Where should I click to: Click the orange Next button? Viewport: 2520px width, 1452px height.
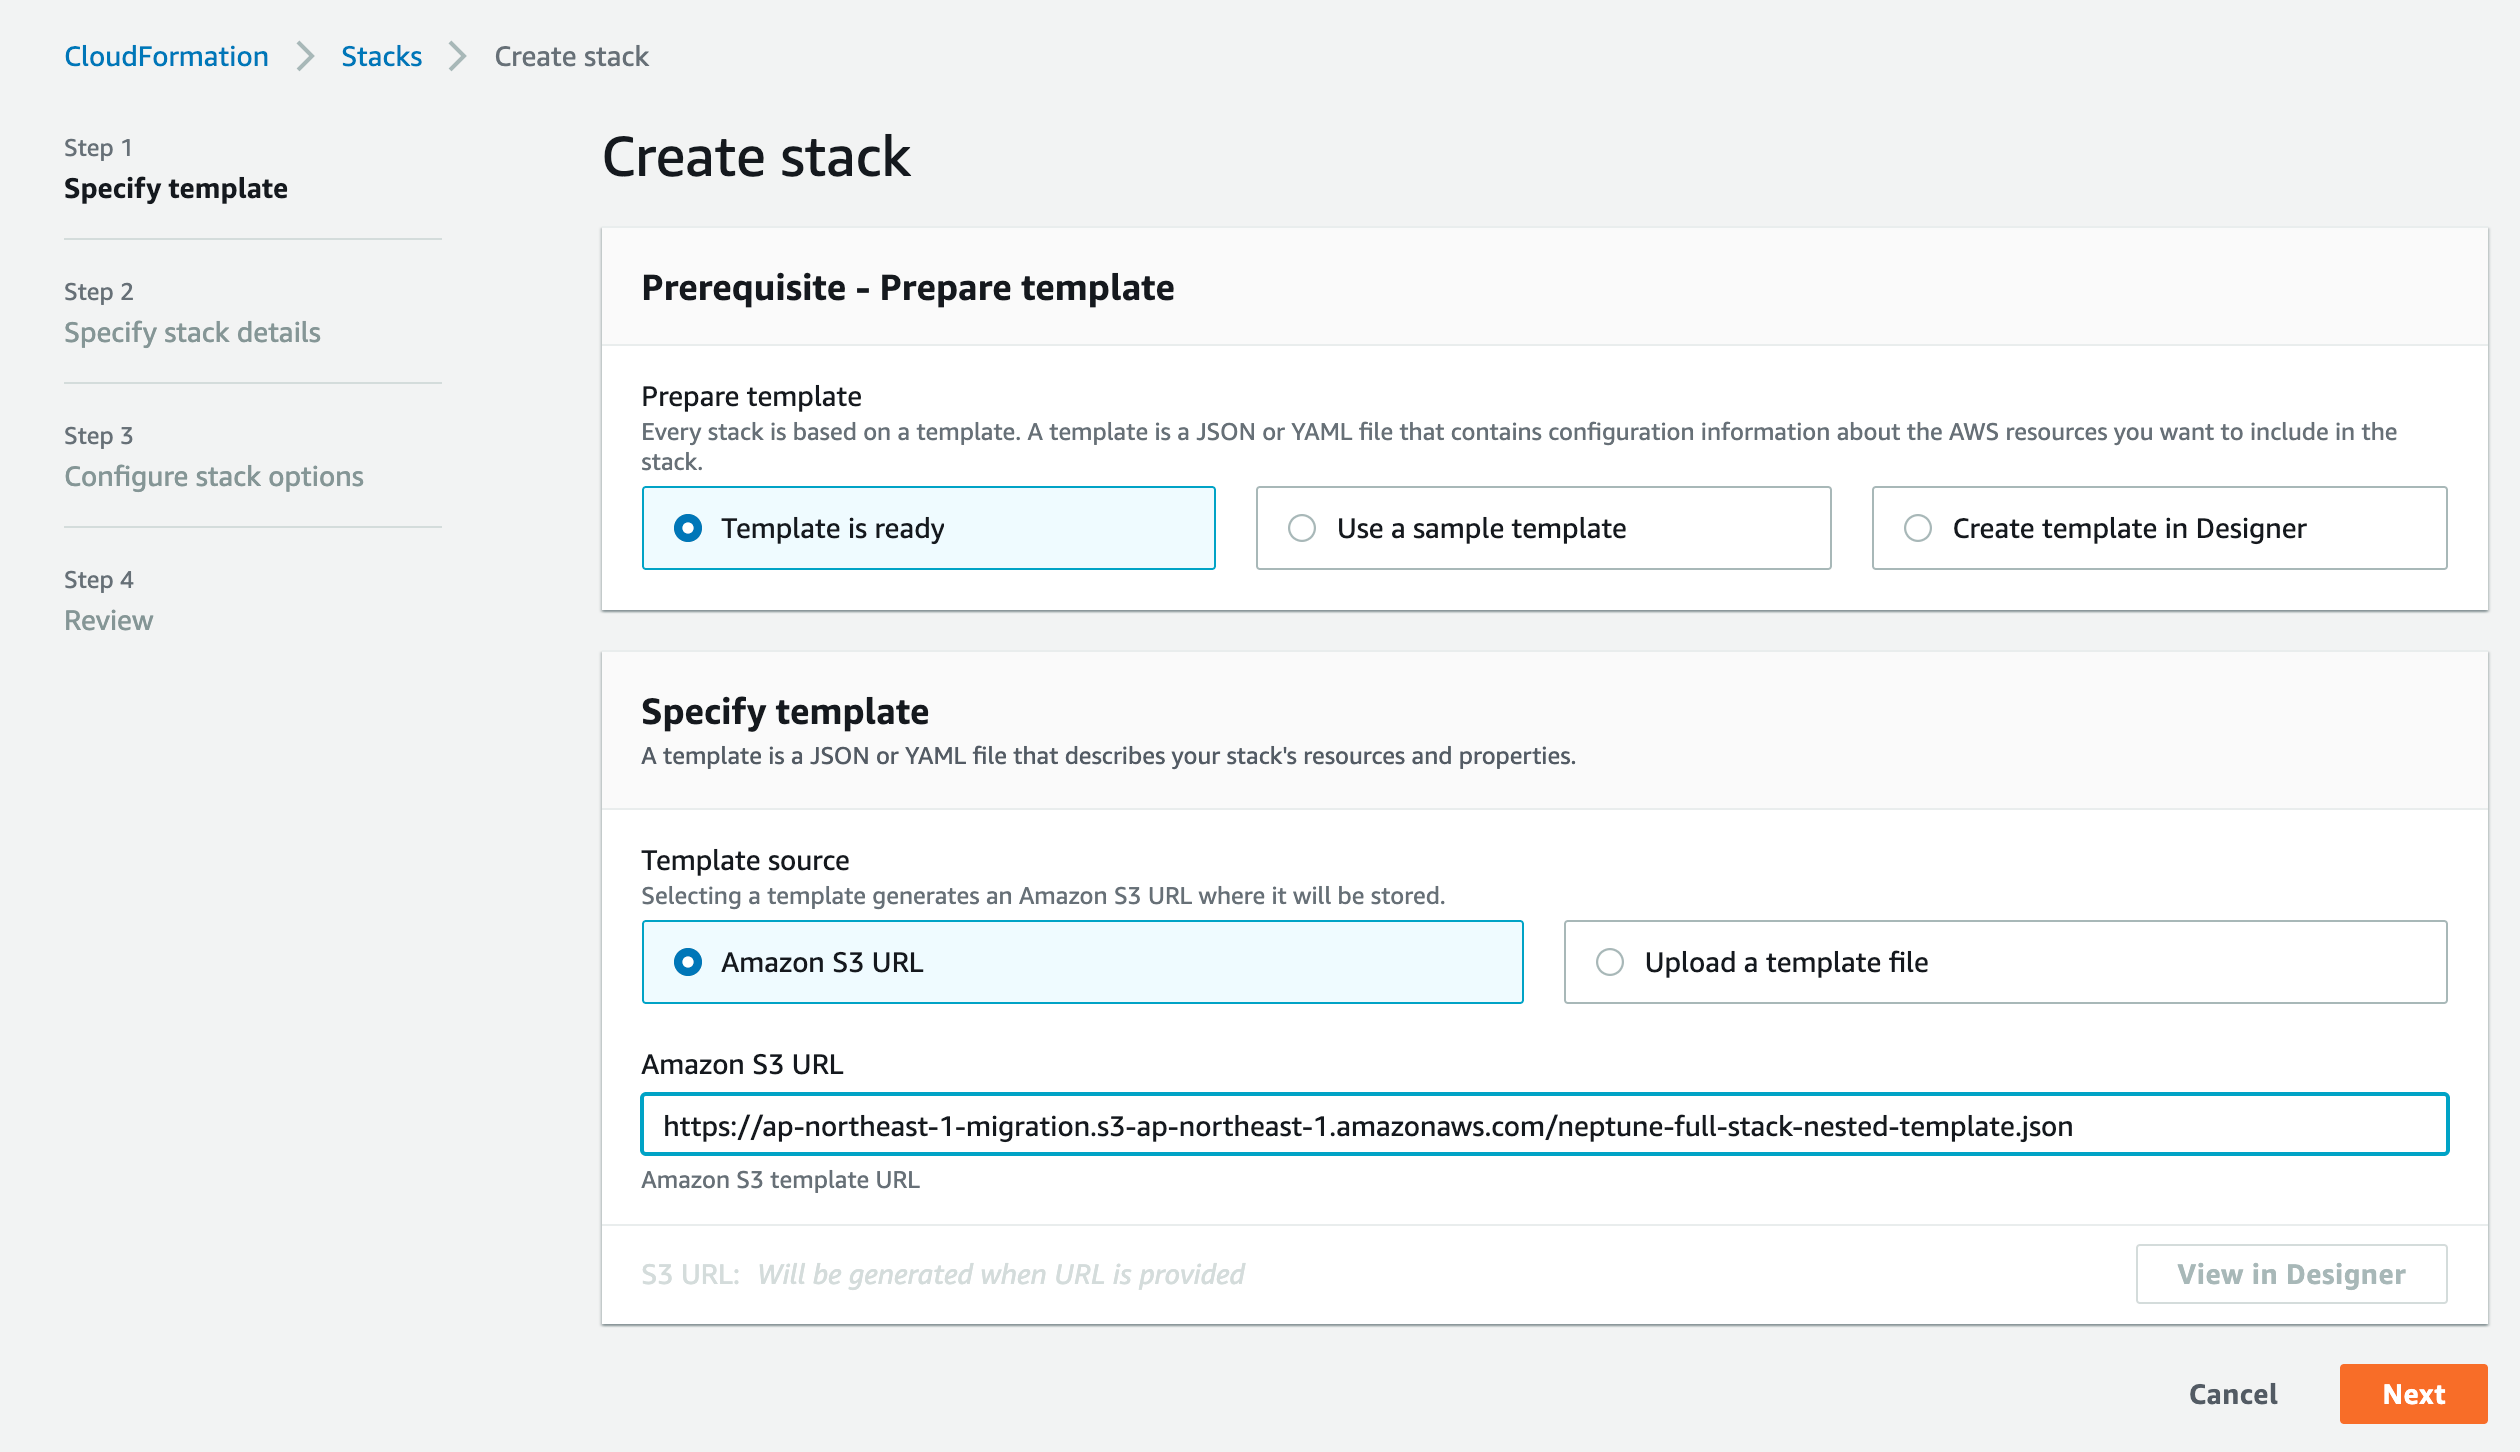click(x=2412, y=1394)
